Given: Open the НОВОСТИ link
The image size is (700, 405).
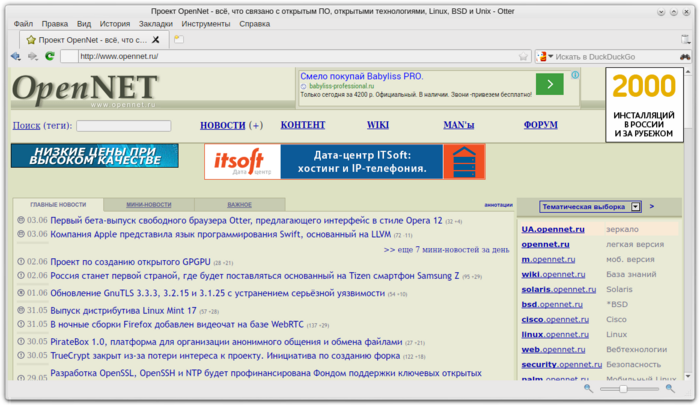Looking at the screenshot, I should click(x=223, y=125).
